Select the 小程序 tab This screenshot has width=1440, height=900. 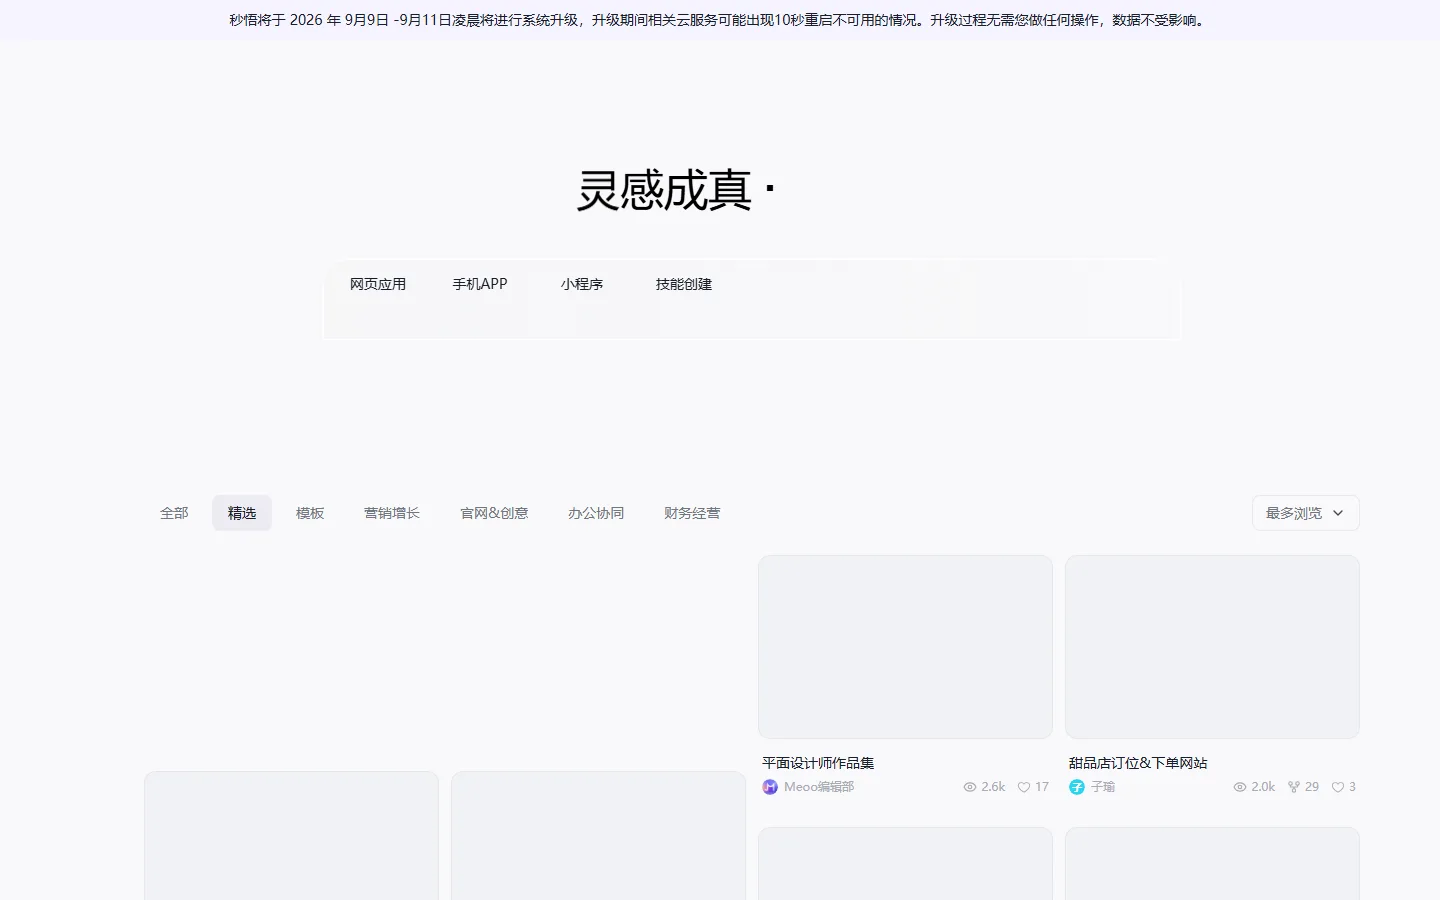[582, 284]
